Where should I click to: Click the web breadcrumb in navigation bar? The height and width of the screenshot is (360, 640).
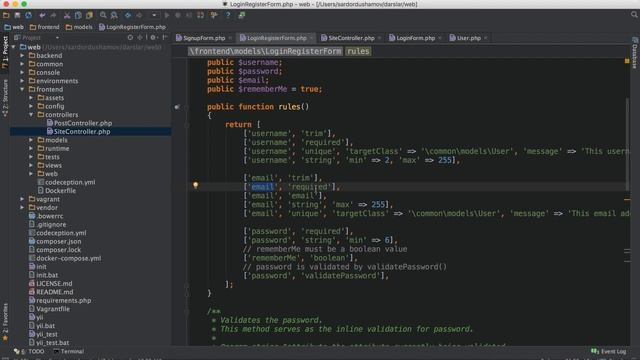14,27
